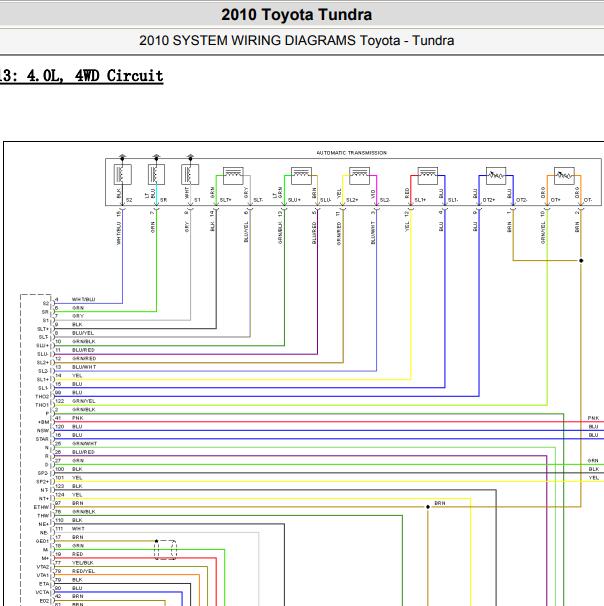Select the SL1 linear solenoid symbol
The width and height of the screenshot is (604, 606).
tap(428, 176)
